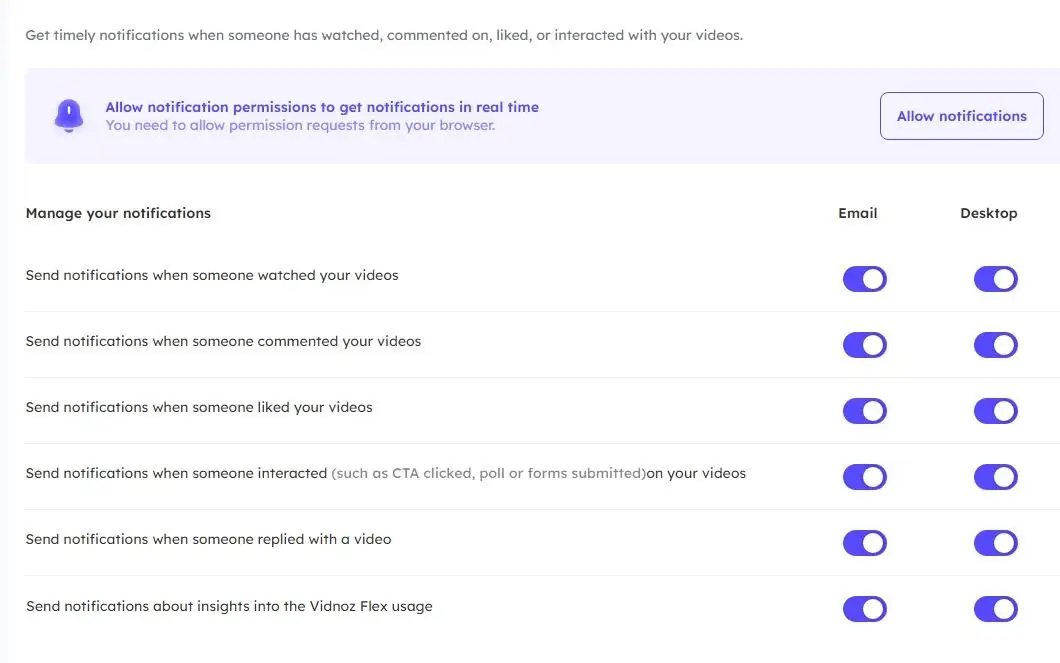Switch off email notifications for video interactions
The height and width of the screenshot is (663, 1060).
point(864,477)
